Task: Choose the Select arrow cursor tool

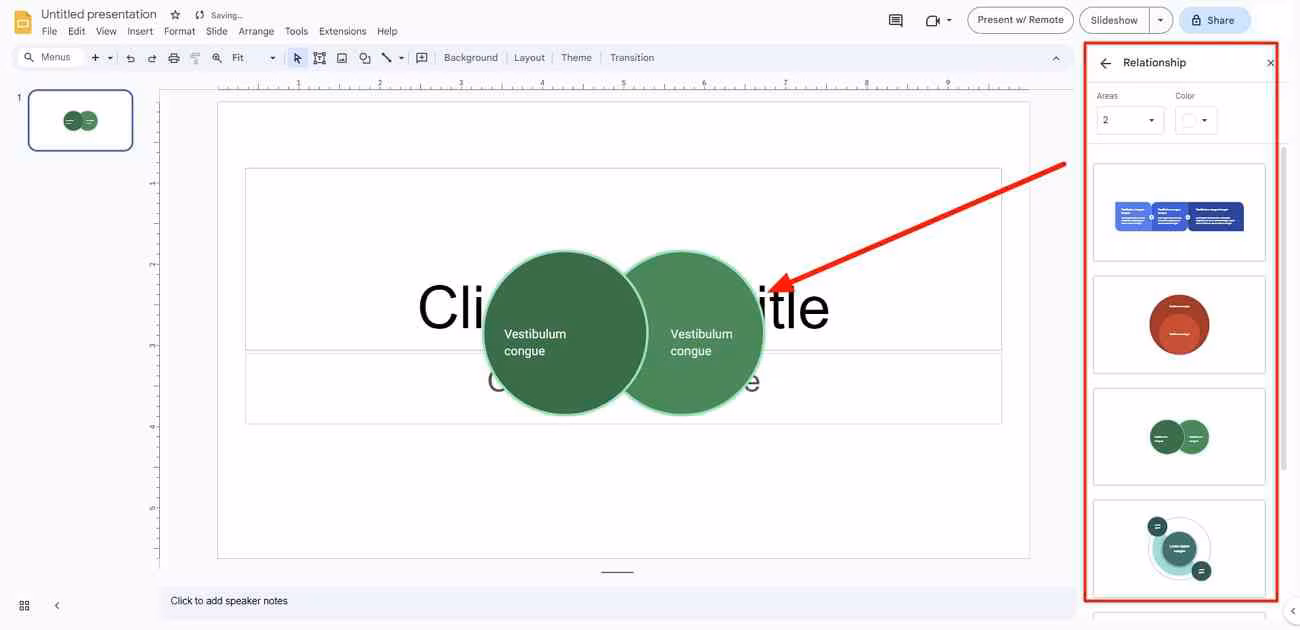Action: pos(297,58)
